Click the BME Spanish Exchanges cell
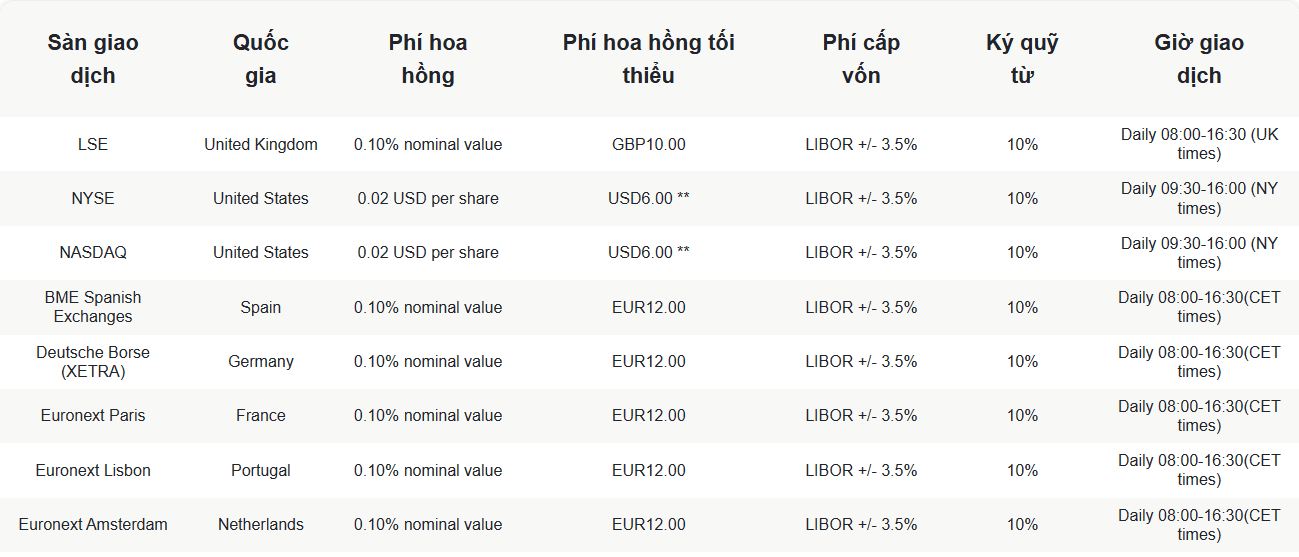The height and width of the screenshot is (557, 1299). point(93,307)
